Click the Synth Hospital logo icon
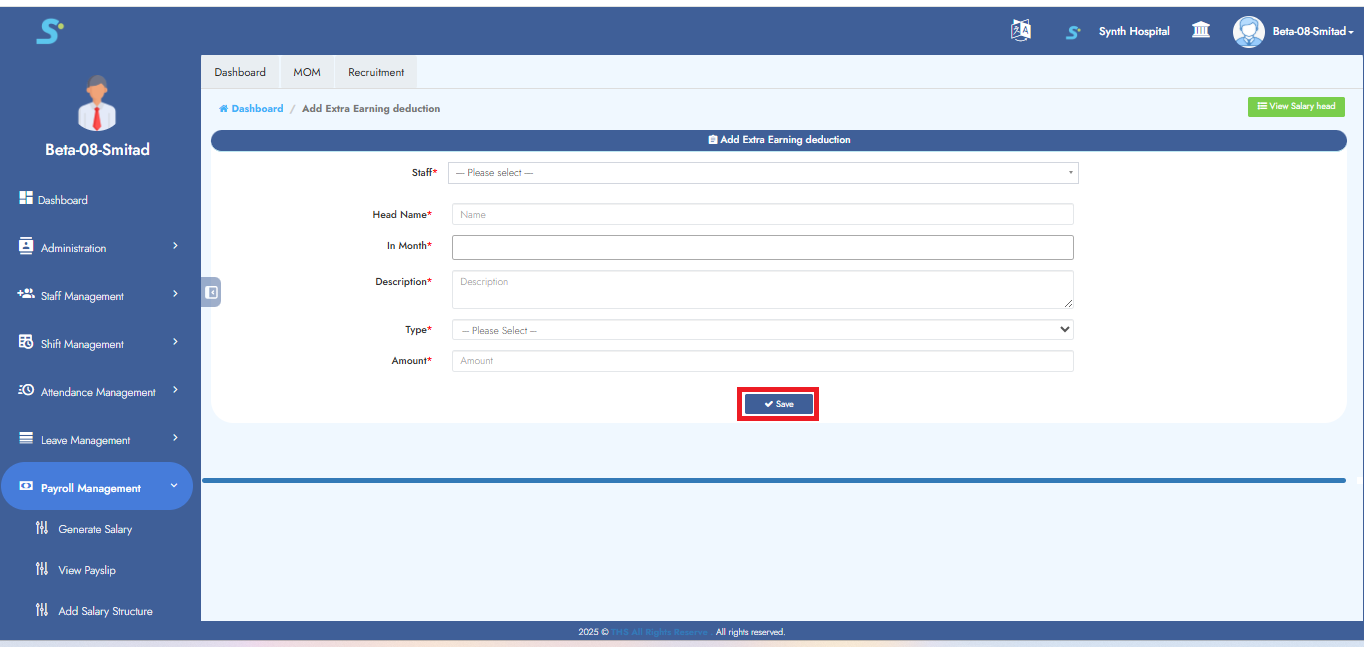 1073,32
